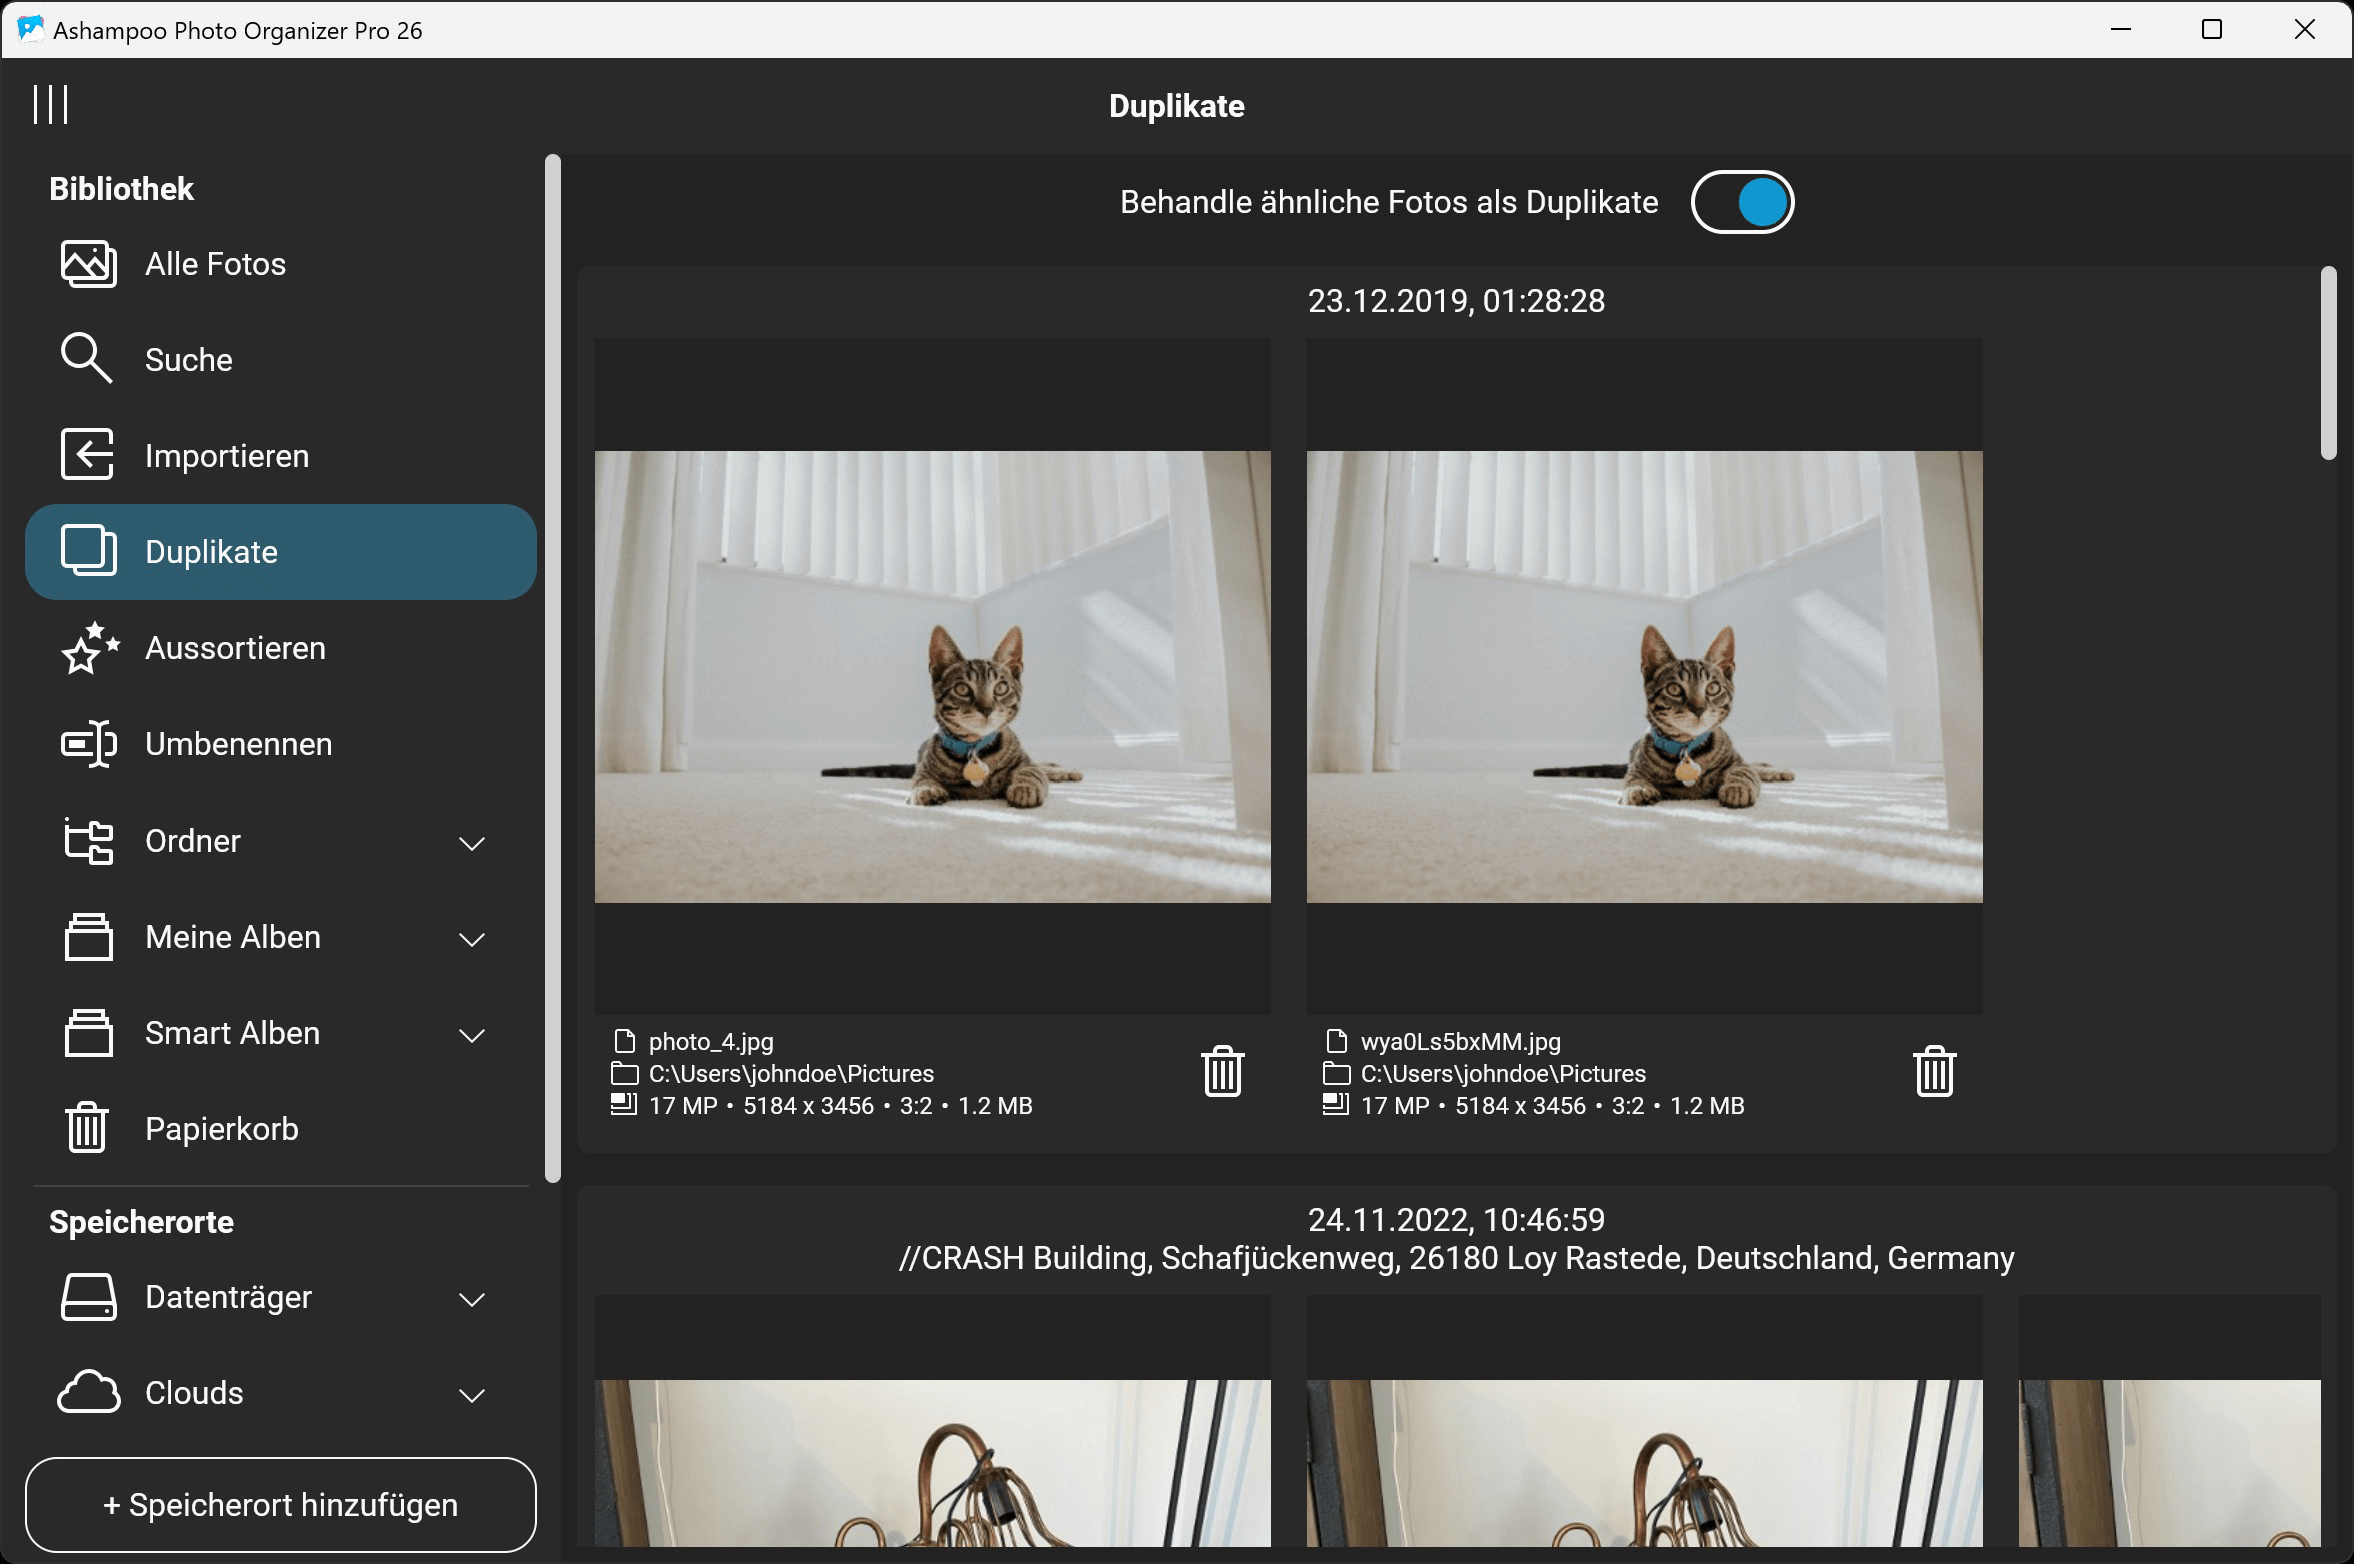This screenshot has height=1564, width=2354.
Task: Select the Suche (search) icon in sidebar
Action: coord(87,359)
